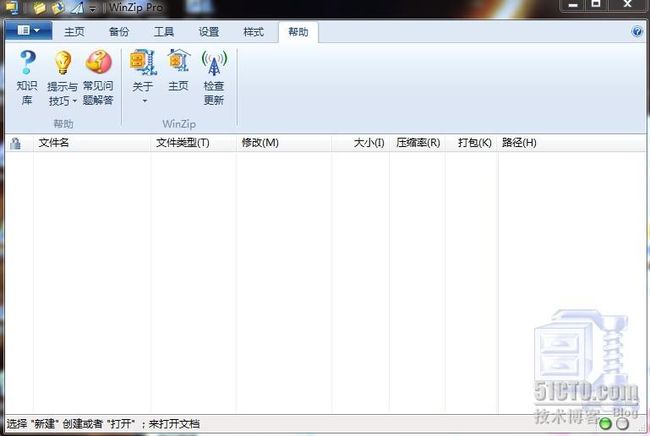Screen dimensions: 650x436
Task: Select the 帮助 ribbon tab
Action: tap(298, 32)
